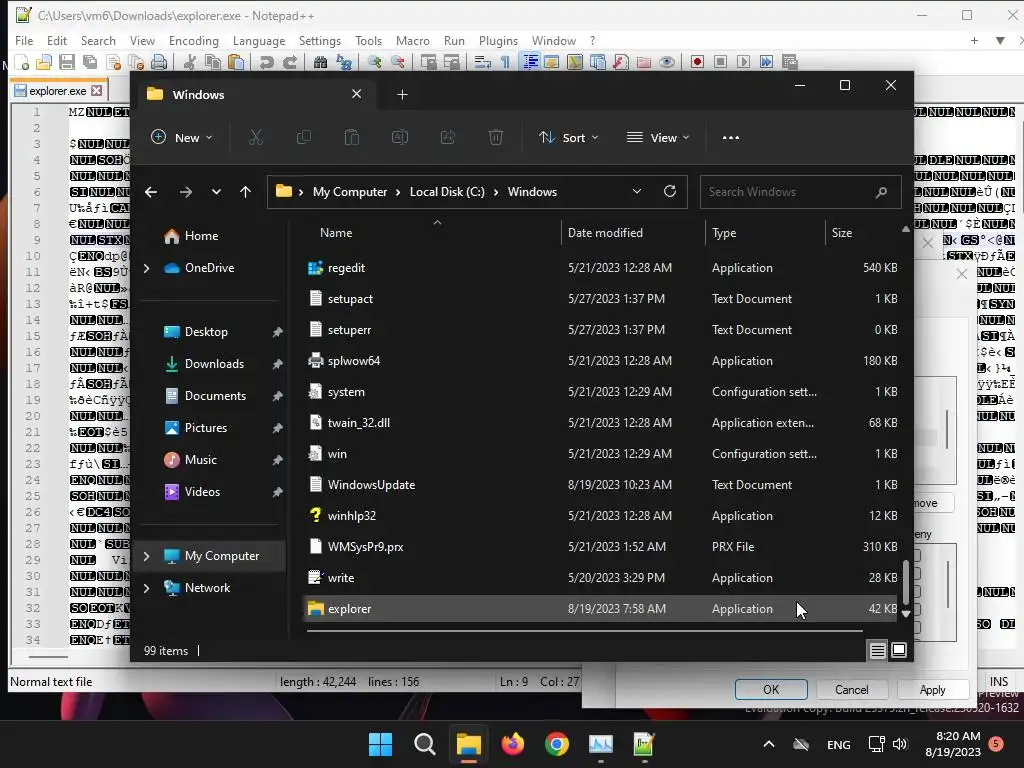Open Encoding menu in Notepad++
This screenshot has height=768, width=1024.
[194, 40]
